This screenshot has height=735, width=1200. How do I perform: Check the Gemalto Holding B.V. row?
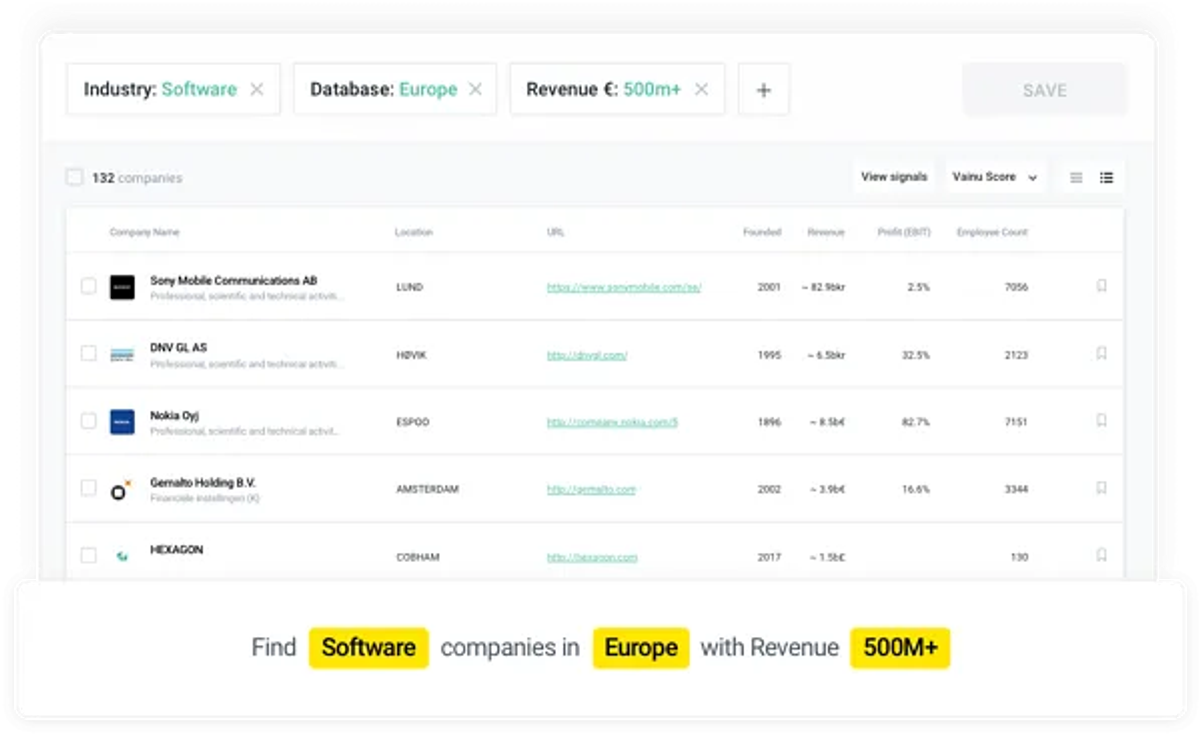click(x=88, y=488)
